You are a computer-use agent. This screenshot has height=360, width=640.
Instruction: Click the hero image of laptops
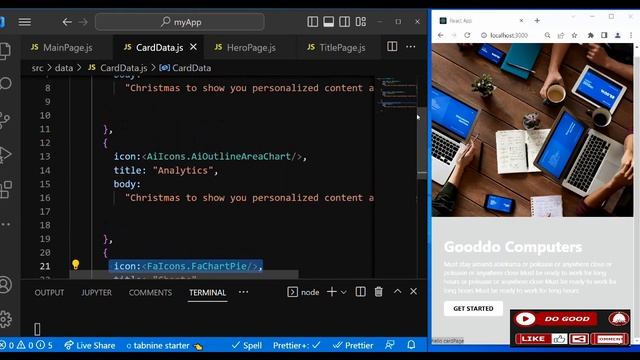tap(533, 130)
